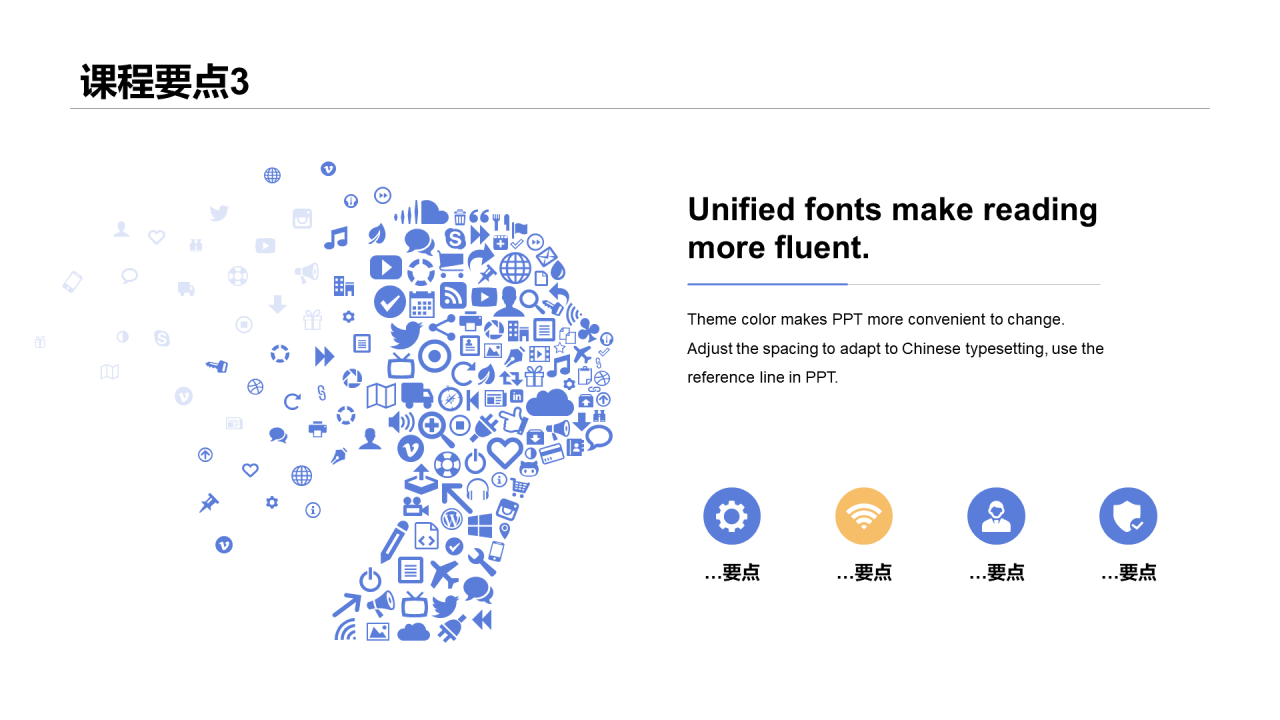Image resolution: width=1280 pixels, height=720 pixels.
Task: Click the large heart outline icon
Action: tap(505, 453)
